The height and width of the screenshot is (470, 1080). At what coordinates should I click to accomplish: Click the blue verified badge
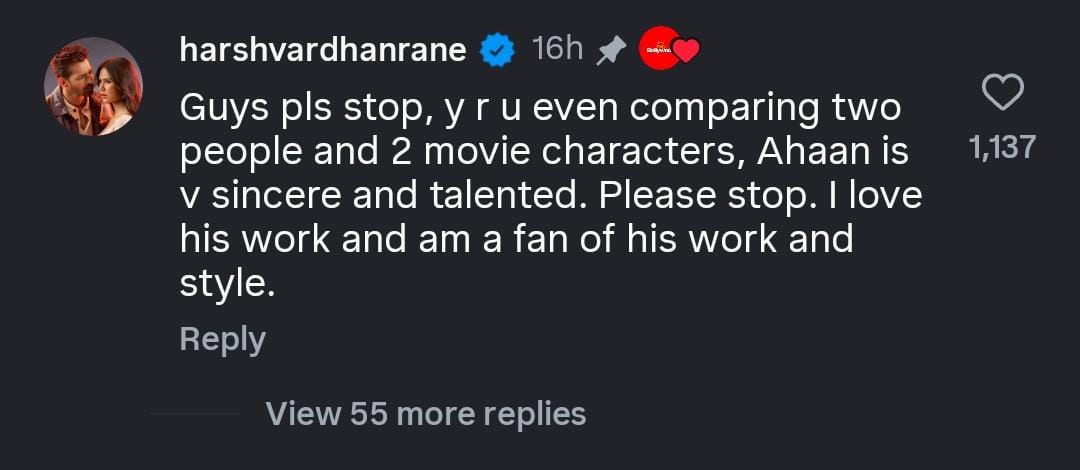pyautogui.click(x=498, y=50)
